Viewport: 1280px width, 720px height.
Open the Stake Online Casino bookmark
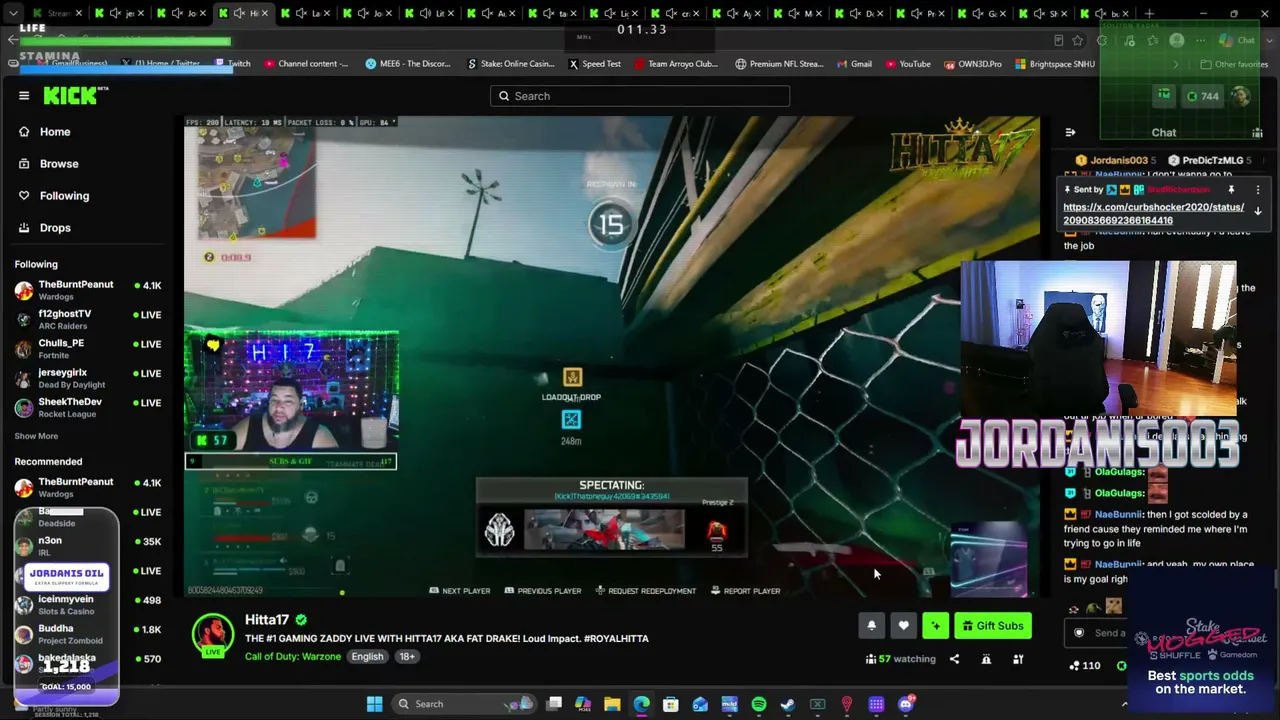[511, 64]
